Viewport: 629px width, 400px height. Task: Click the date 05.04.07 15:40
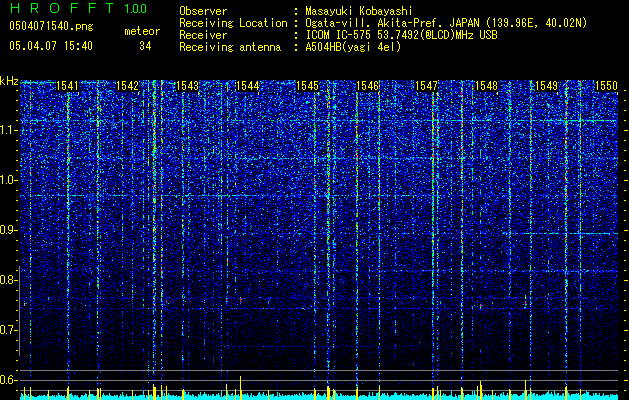(51, 46)
